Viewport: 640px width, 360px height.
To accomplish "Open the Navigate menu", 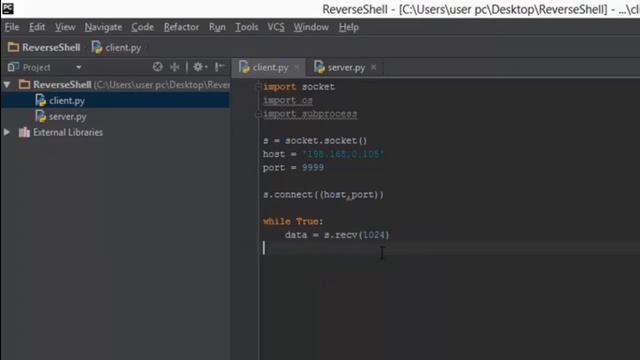I will [103, 27].
